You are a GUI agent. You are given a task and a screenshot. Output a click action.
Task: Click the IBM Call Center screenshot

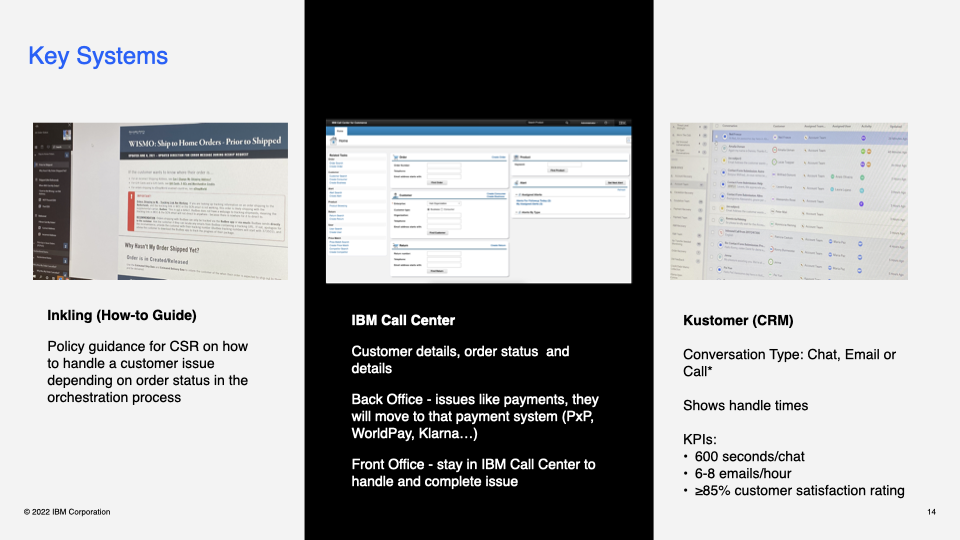(x=479, y=201)
